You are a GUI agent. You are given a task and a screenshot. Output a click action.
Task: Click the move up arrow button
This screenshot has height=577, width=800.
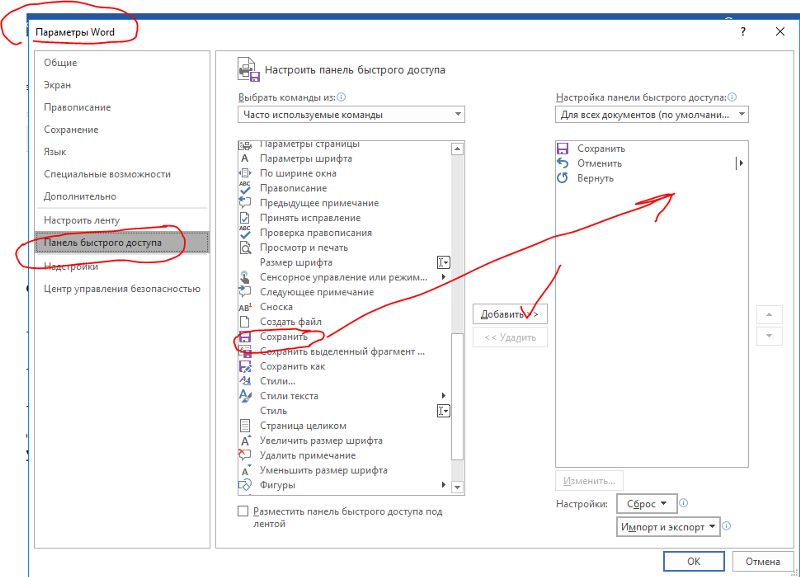(x=769, y=315)
